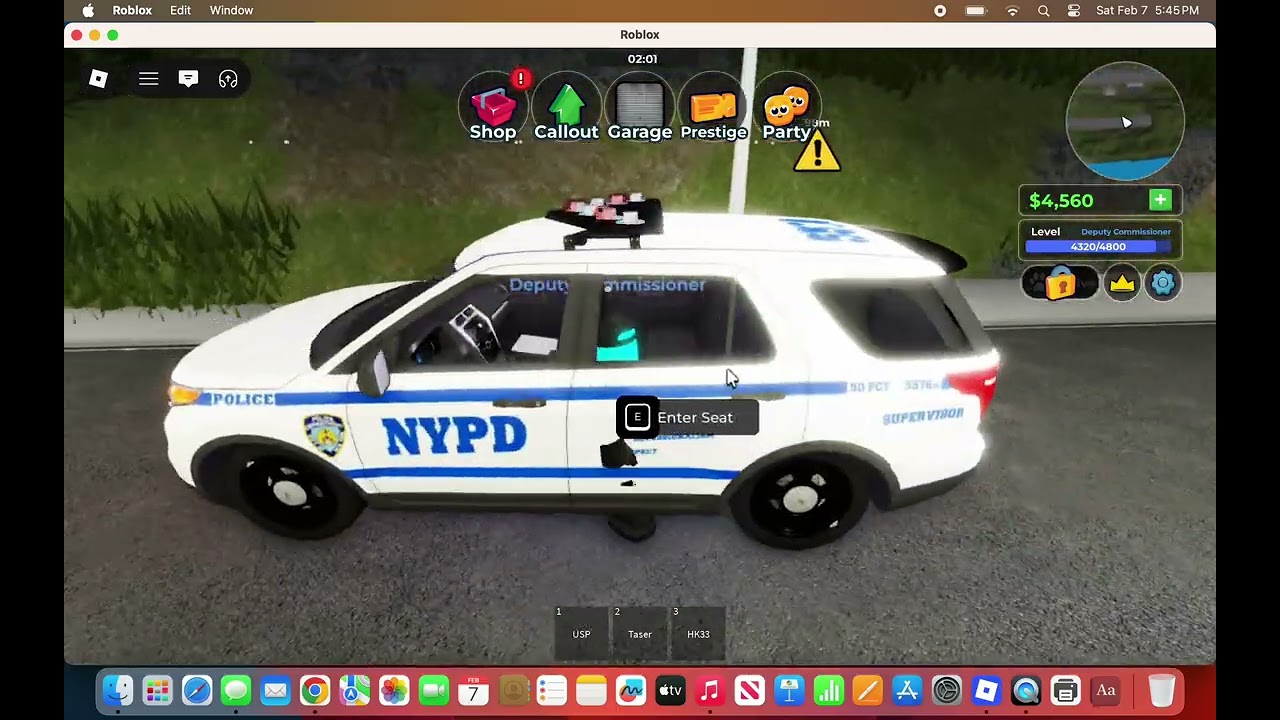Open Numbers from the Dock
1280x720 pixels.
(829, 690)
